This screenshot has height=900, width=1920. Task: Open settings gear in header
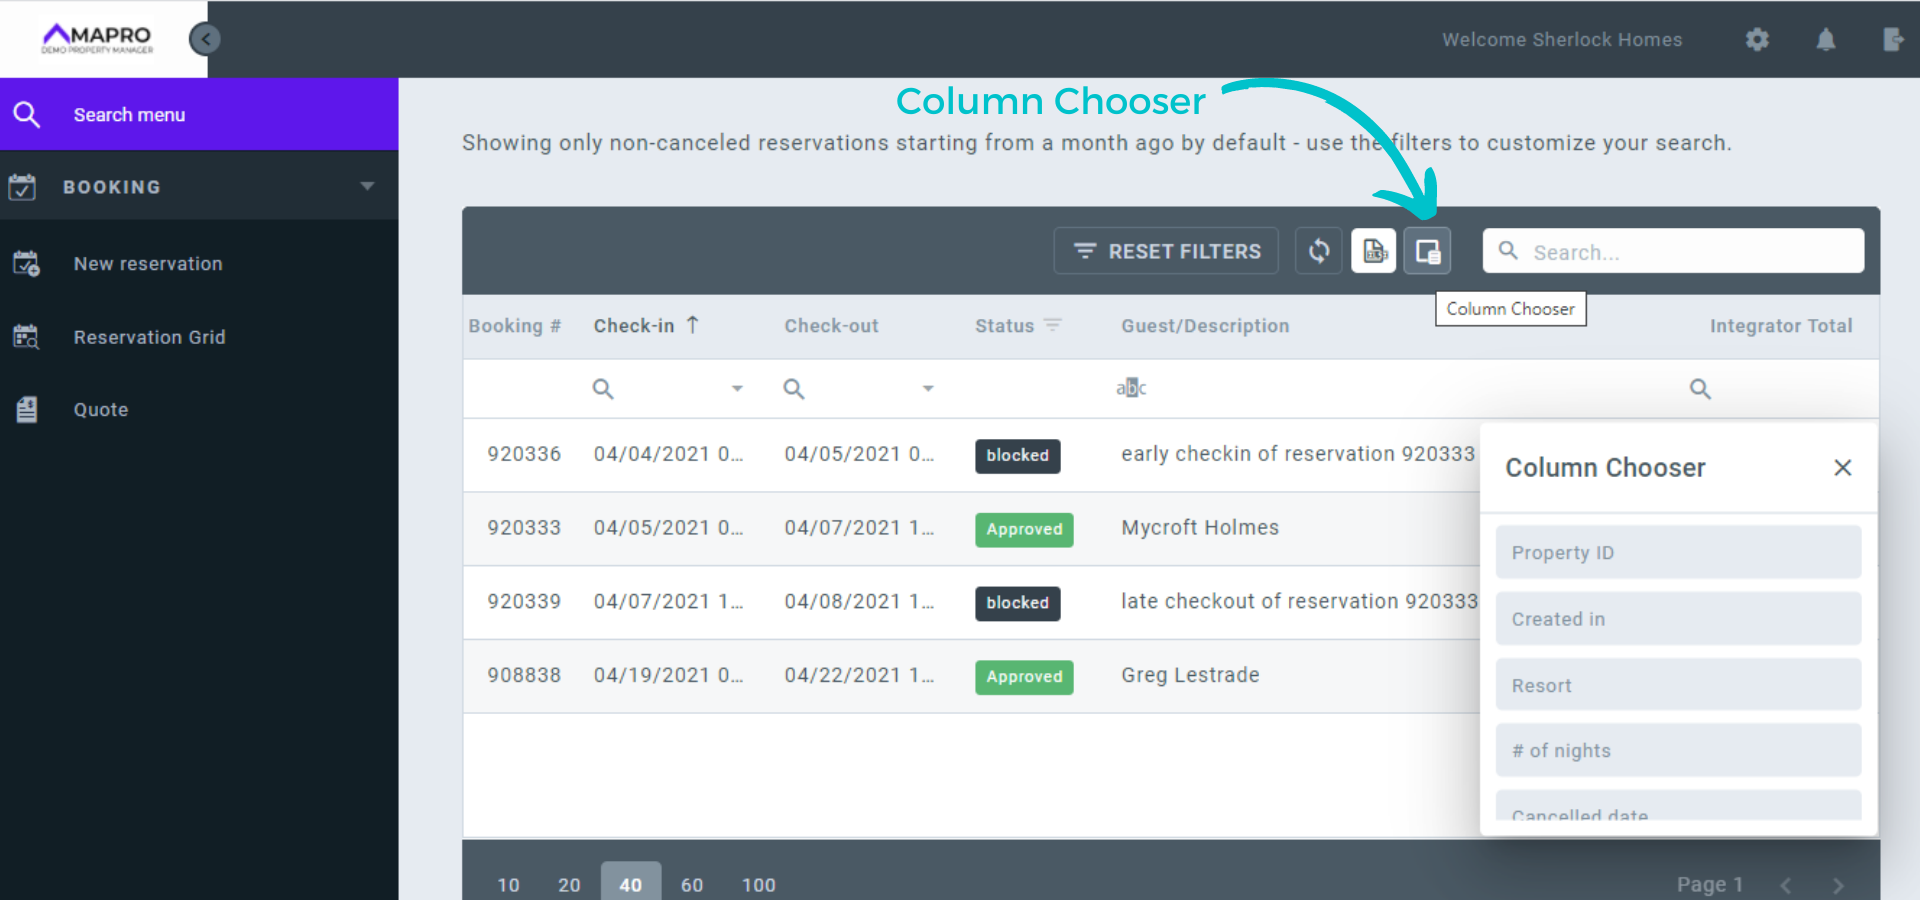pyautogui.click(x=1757, y=40)
